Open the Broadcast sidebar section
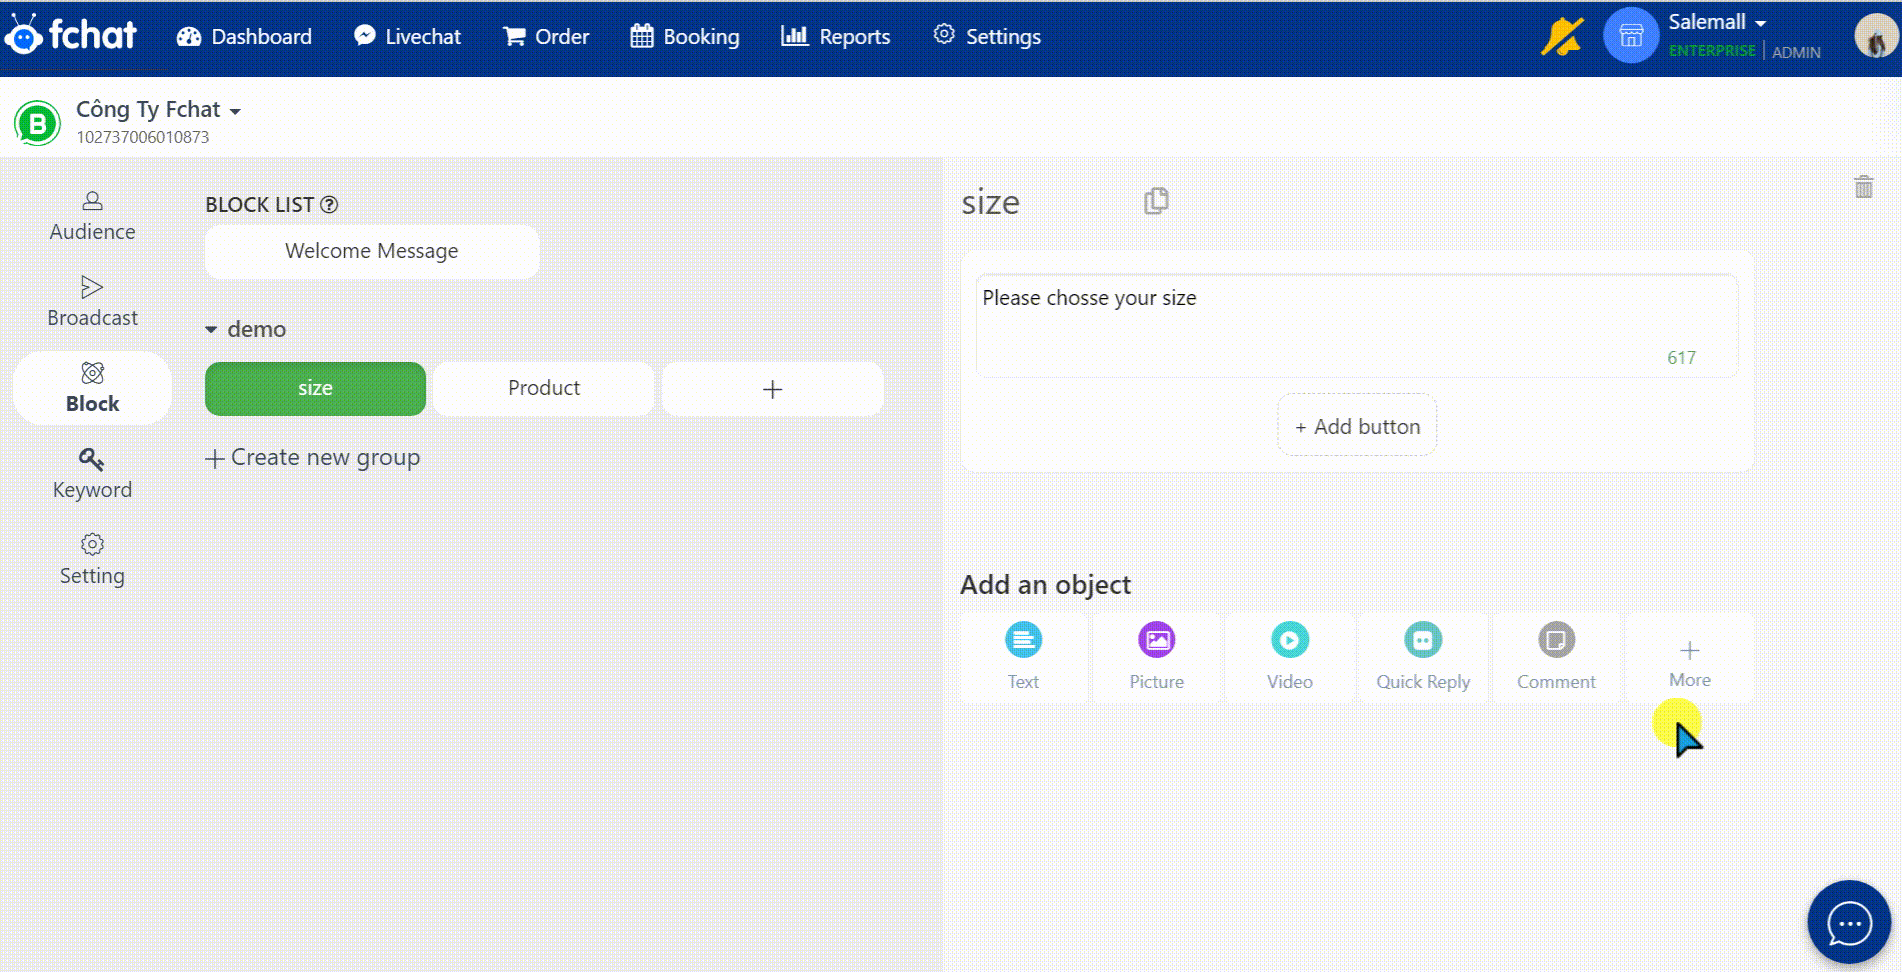The height and width of the screenshot is (972, 1902). [x=92, y=302]
